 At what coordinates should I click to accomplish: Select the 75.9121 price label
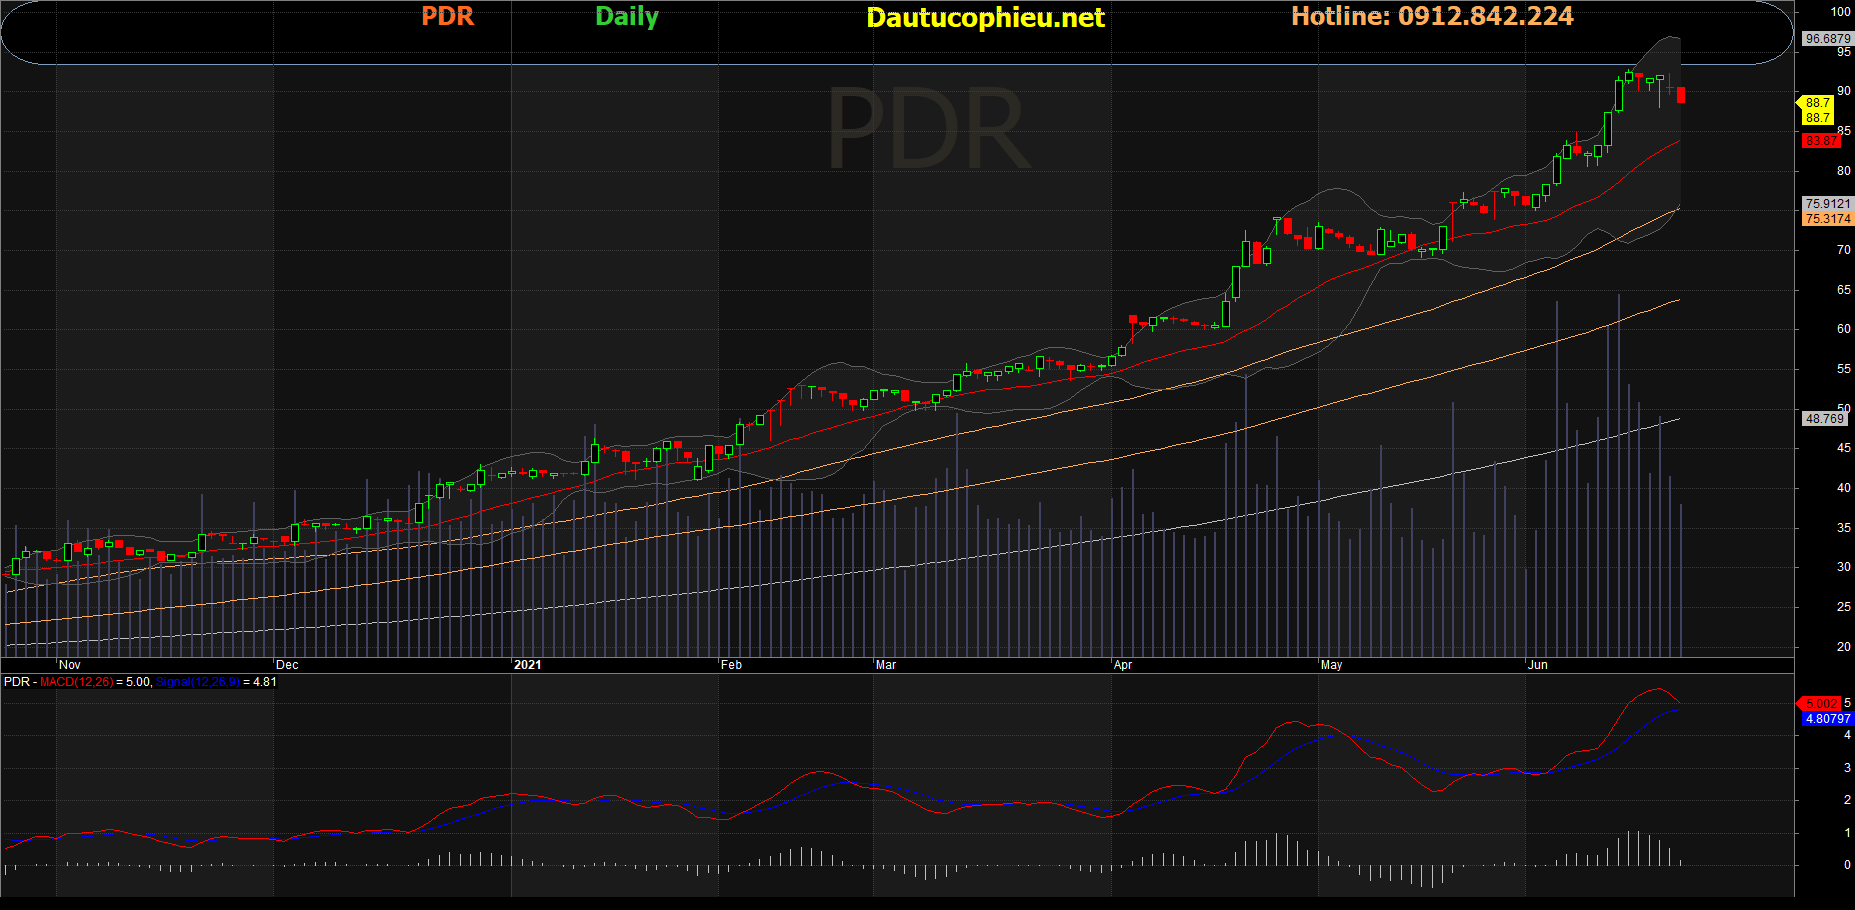pyautogui.click(x=1827, y=204)
